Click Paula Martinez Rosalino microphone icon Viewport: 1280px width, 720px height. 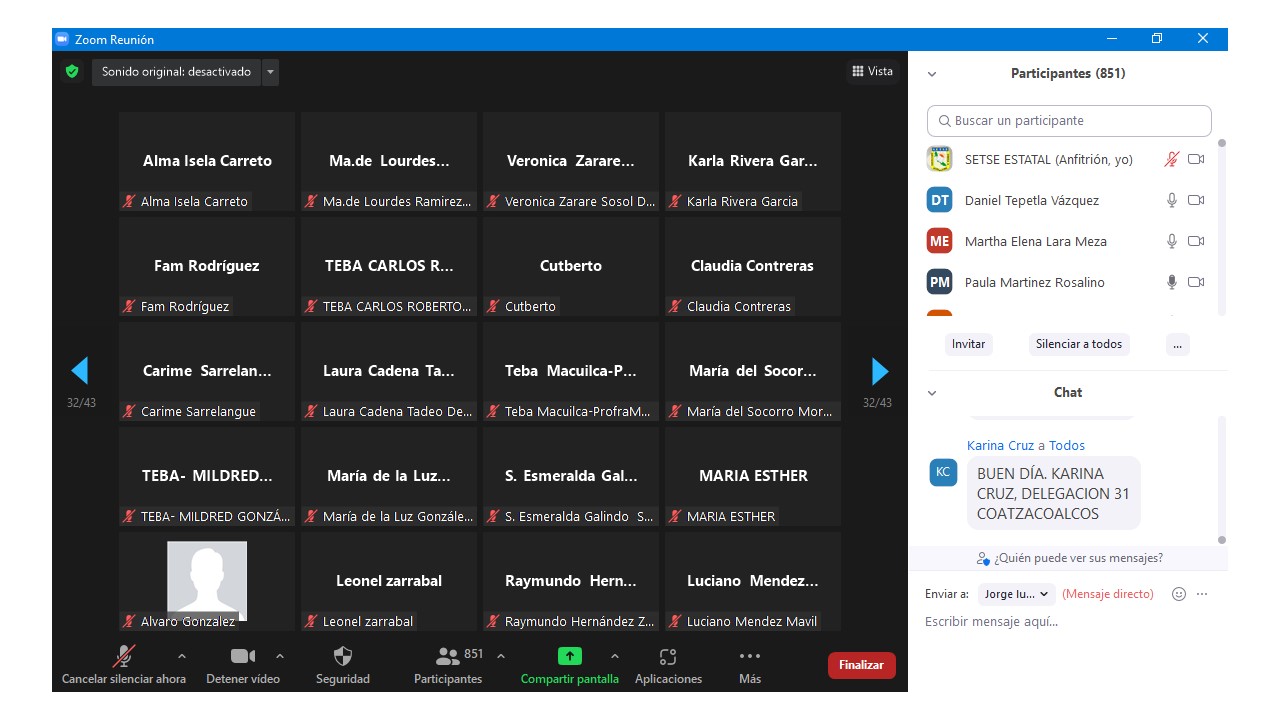(1172, 282)
